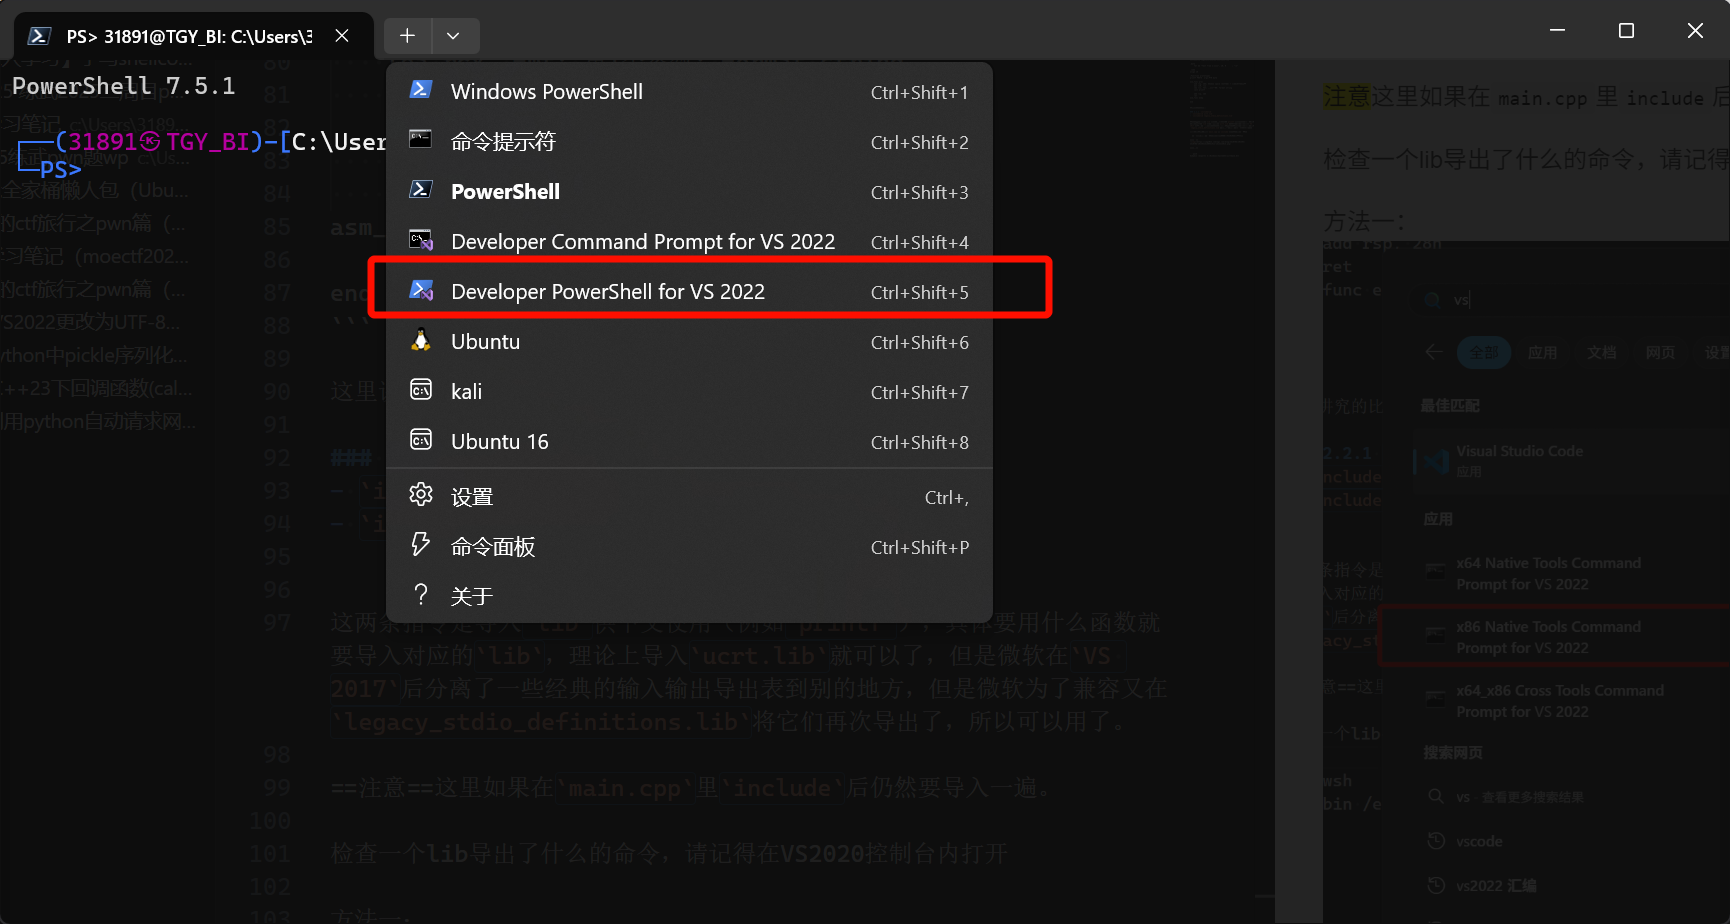1730x924 pixels.
Task: Click the Ctrl+Shift+7 shortcut label
Action: point(919,392)
